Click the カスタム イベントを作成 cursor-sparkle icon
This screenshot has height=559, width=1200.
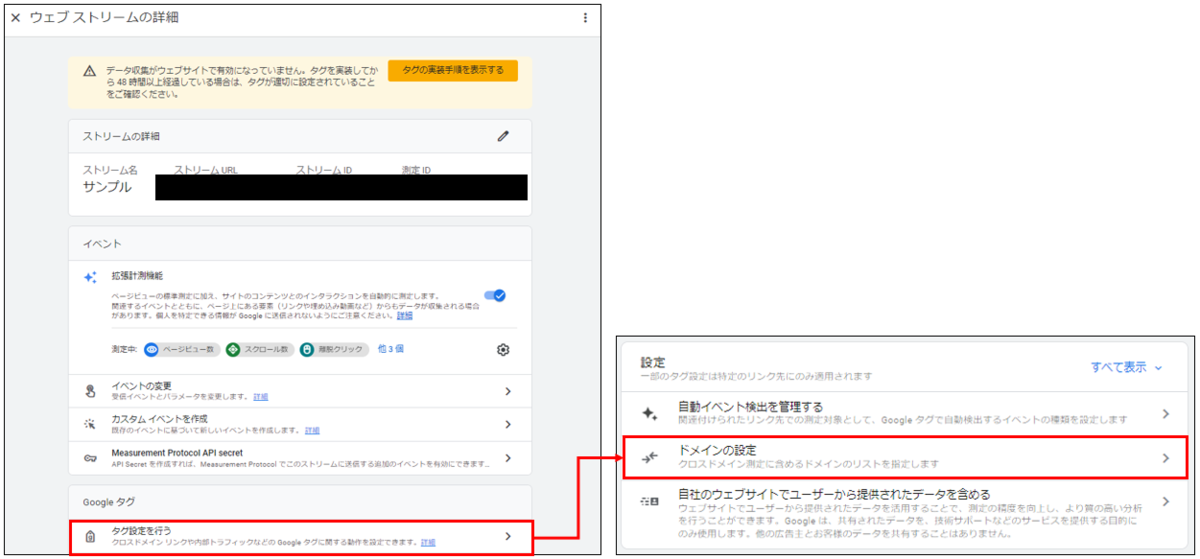pos(90,424)
